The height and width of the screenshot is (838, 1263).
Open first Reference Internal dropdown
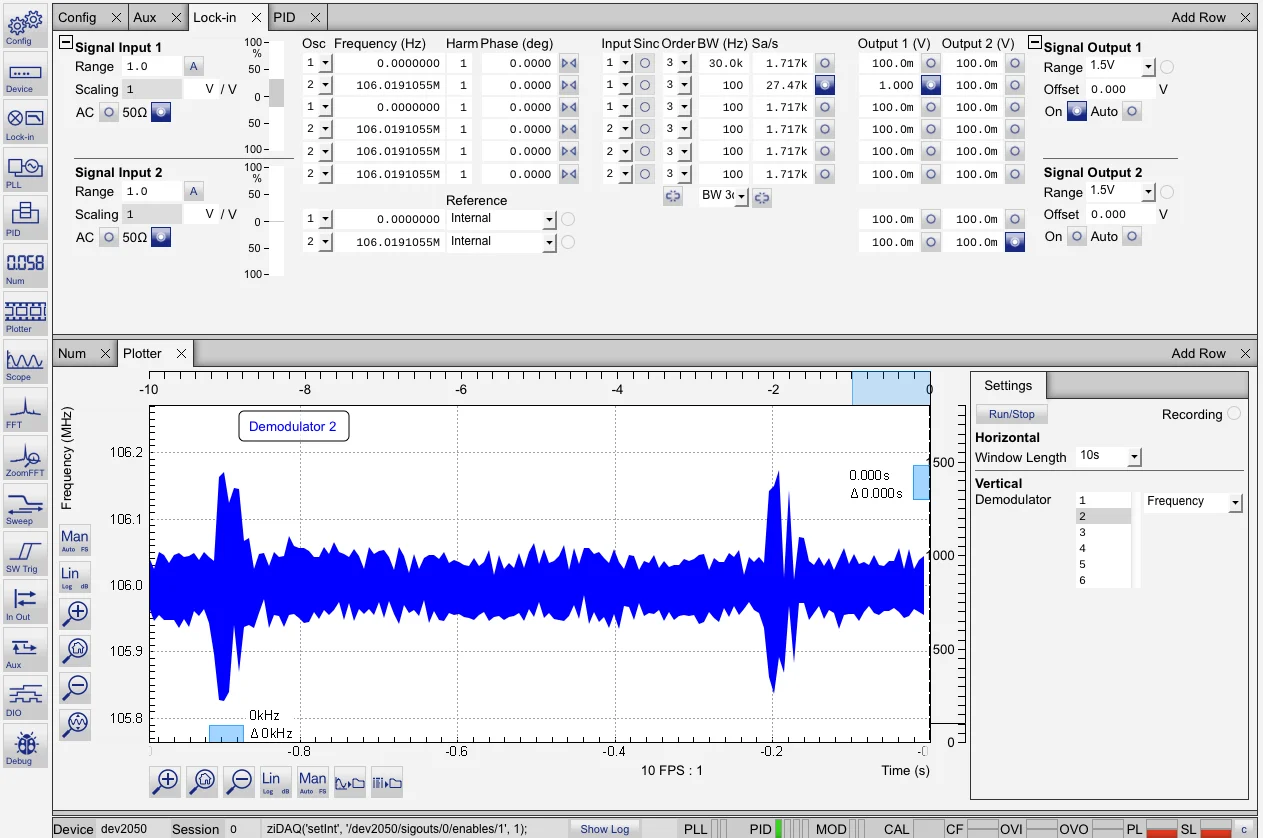[x=549, y=219]
